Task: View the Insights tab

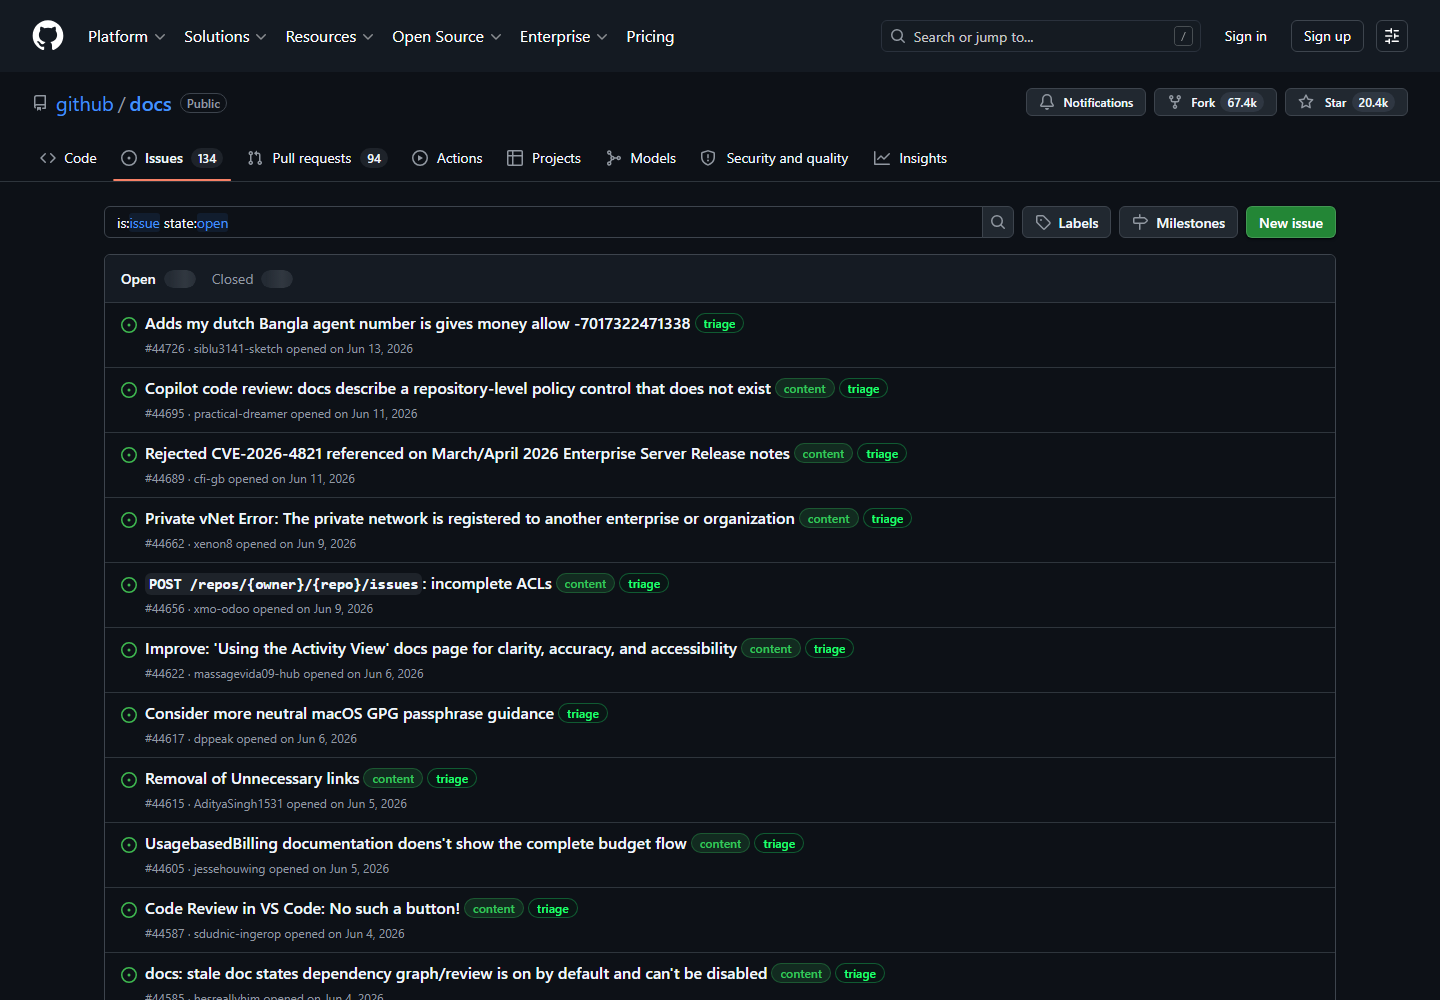Action: (910, 158)
